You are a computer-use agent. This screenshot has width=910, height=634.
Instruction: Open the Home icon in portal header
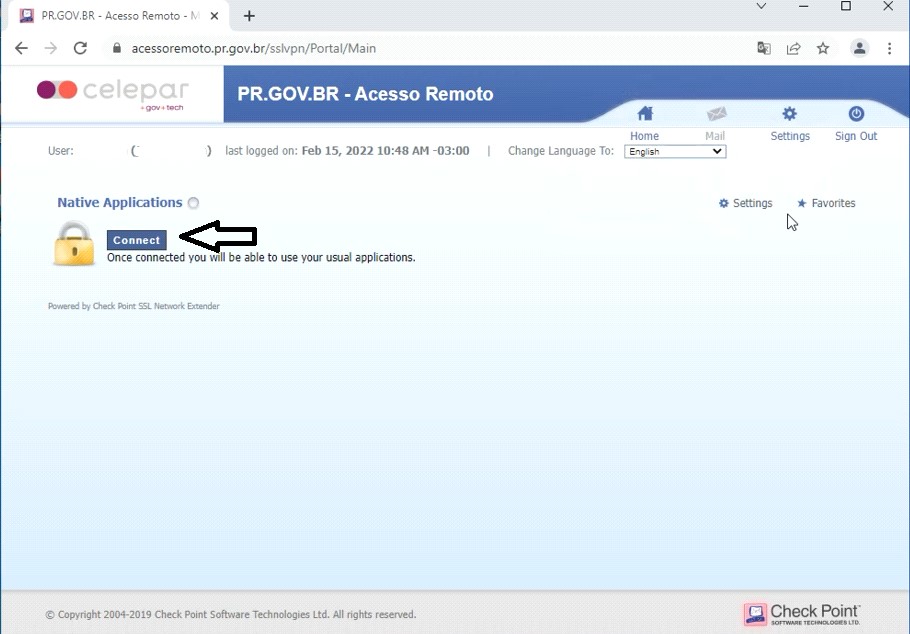click(645, 114)
